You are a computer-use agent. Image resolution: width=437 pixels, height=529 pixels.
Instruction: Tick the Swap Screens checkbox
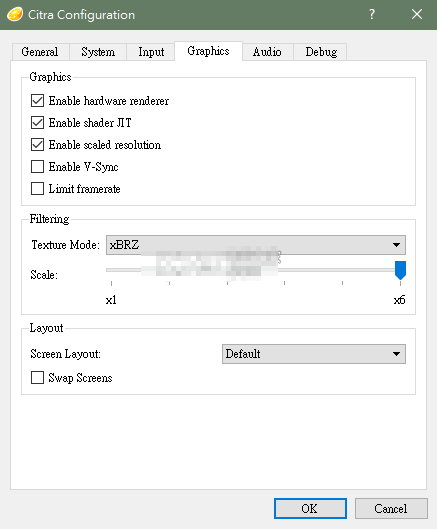(37, 378)
